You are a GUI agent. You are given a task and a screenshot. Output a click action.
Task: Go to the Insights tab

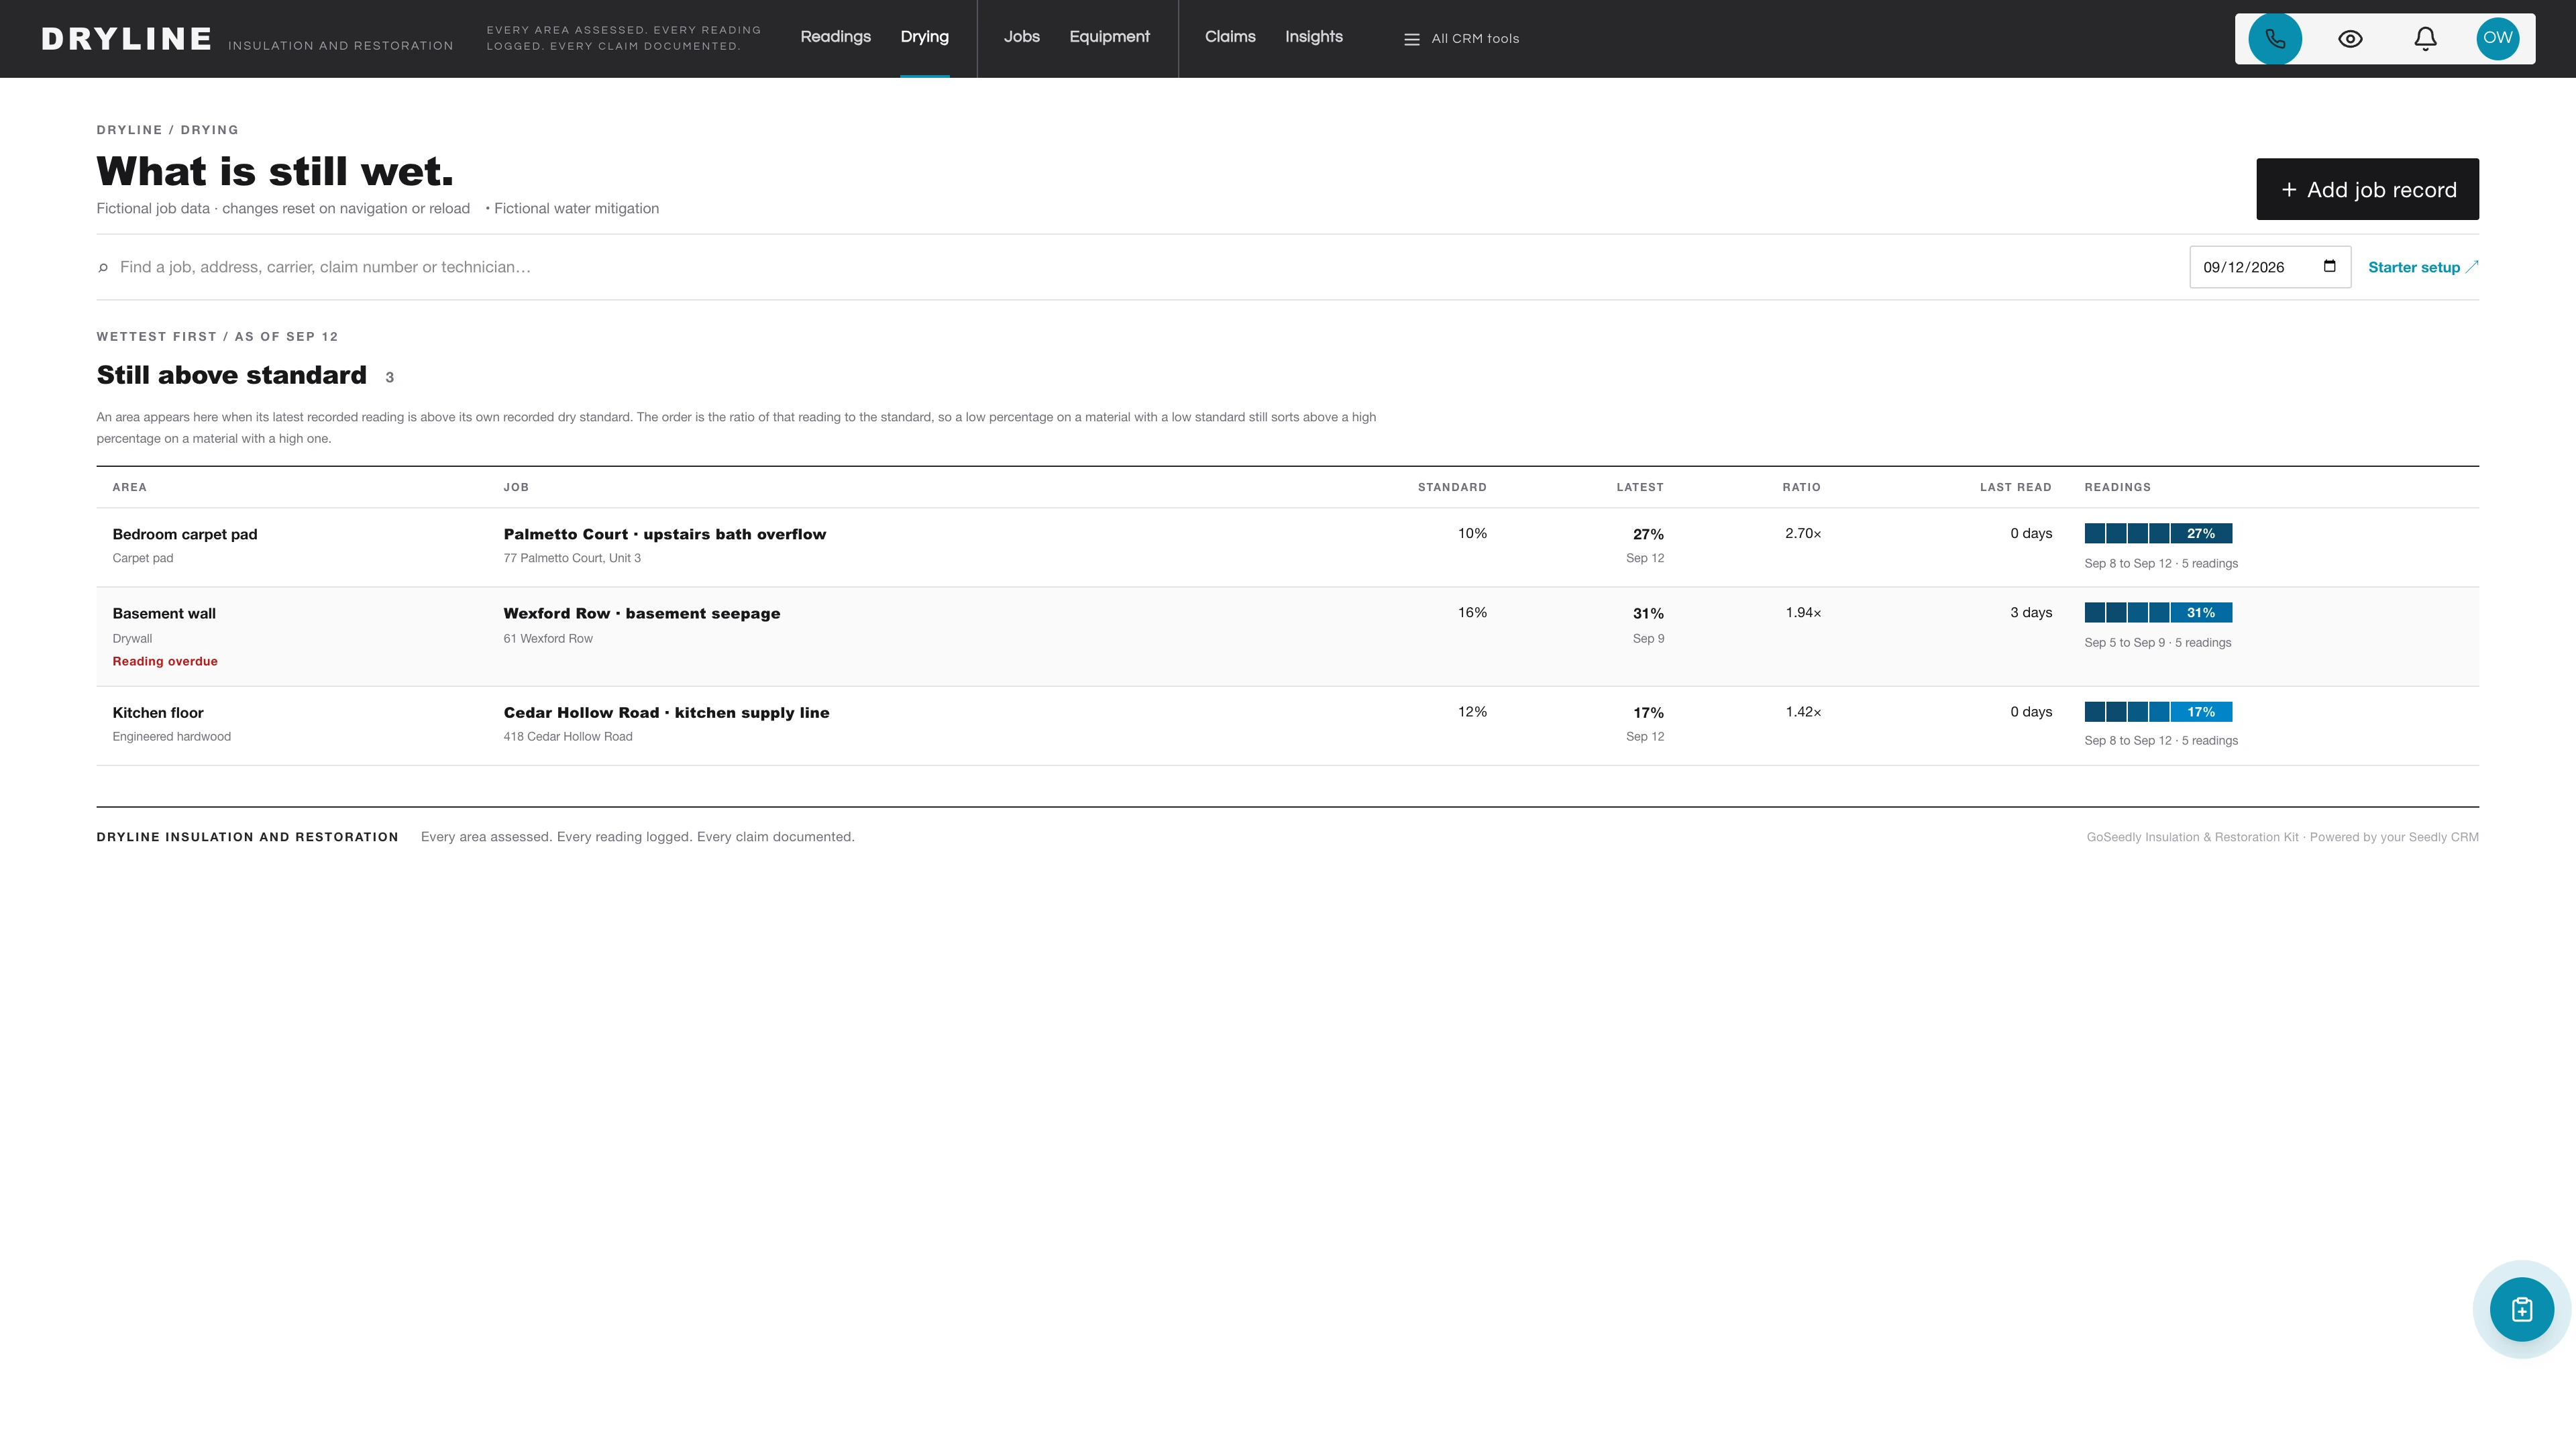click(x=1313, y=37)
